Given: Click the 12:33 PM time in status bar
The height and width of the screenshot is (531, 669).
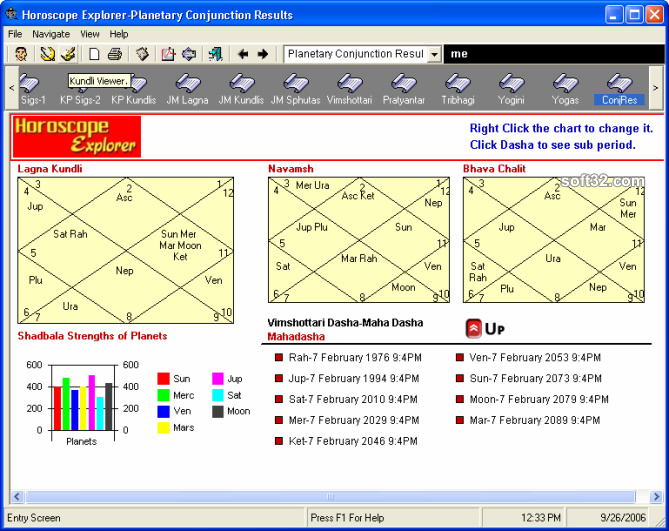Looking at the screenshot, I should tap(541, 518).
